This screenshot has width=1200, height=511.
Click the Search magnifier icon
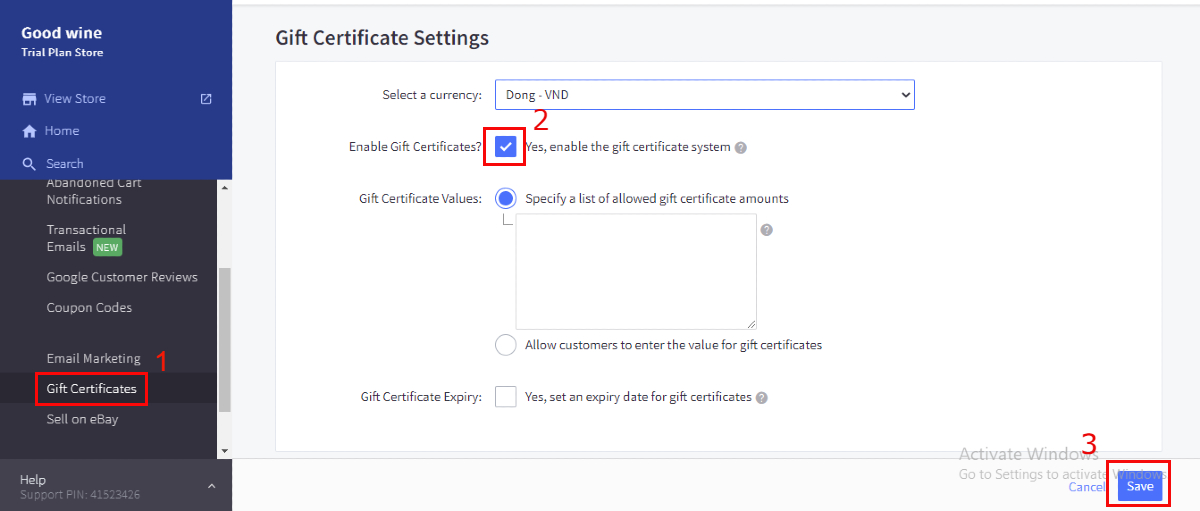coord(29,164)
